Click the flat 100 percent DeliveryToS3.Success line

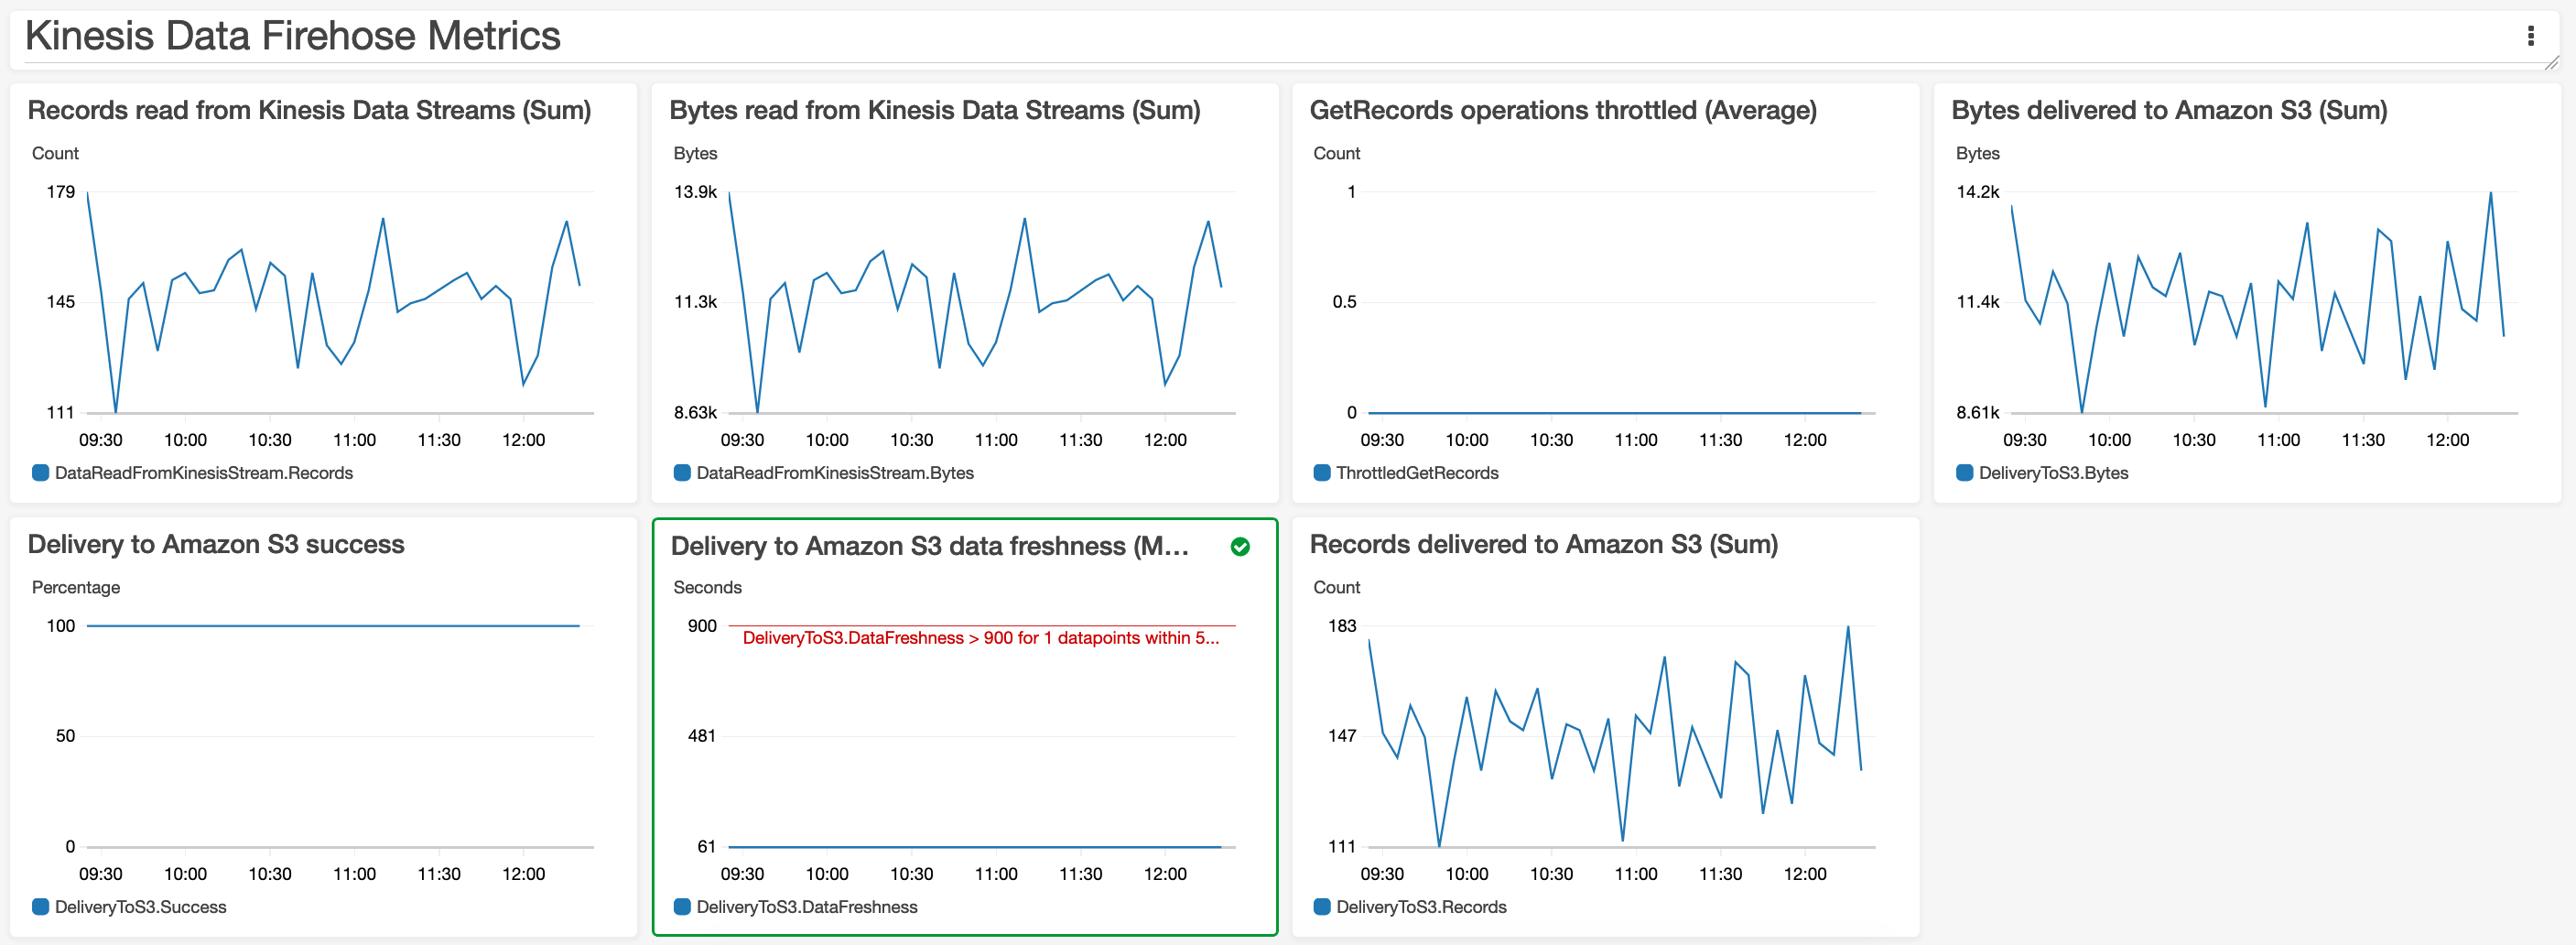333,626
